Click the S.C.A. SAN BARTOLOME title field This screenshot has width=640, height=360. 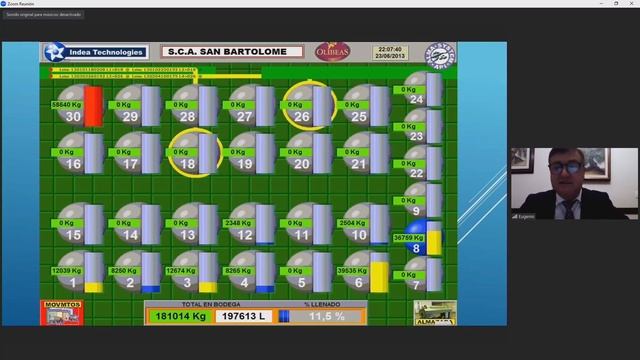point(232,52)
